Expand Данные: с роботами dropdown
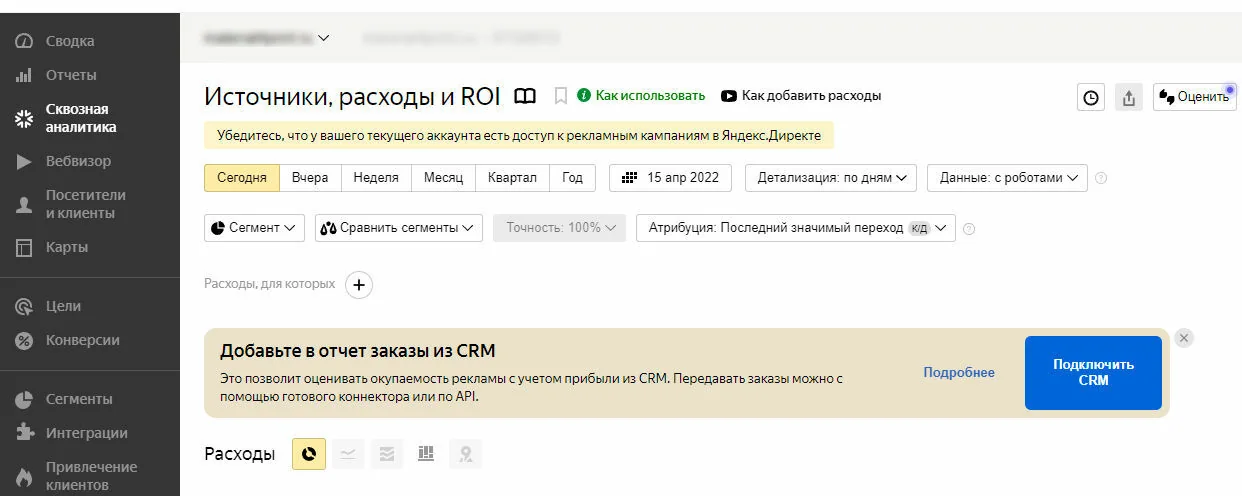This screenshot has height=496, width=1242. (x=1007, y=178)
